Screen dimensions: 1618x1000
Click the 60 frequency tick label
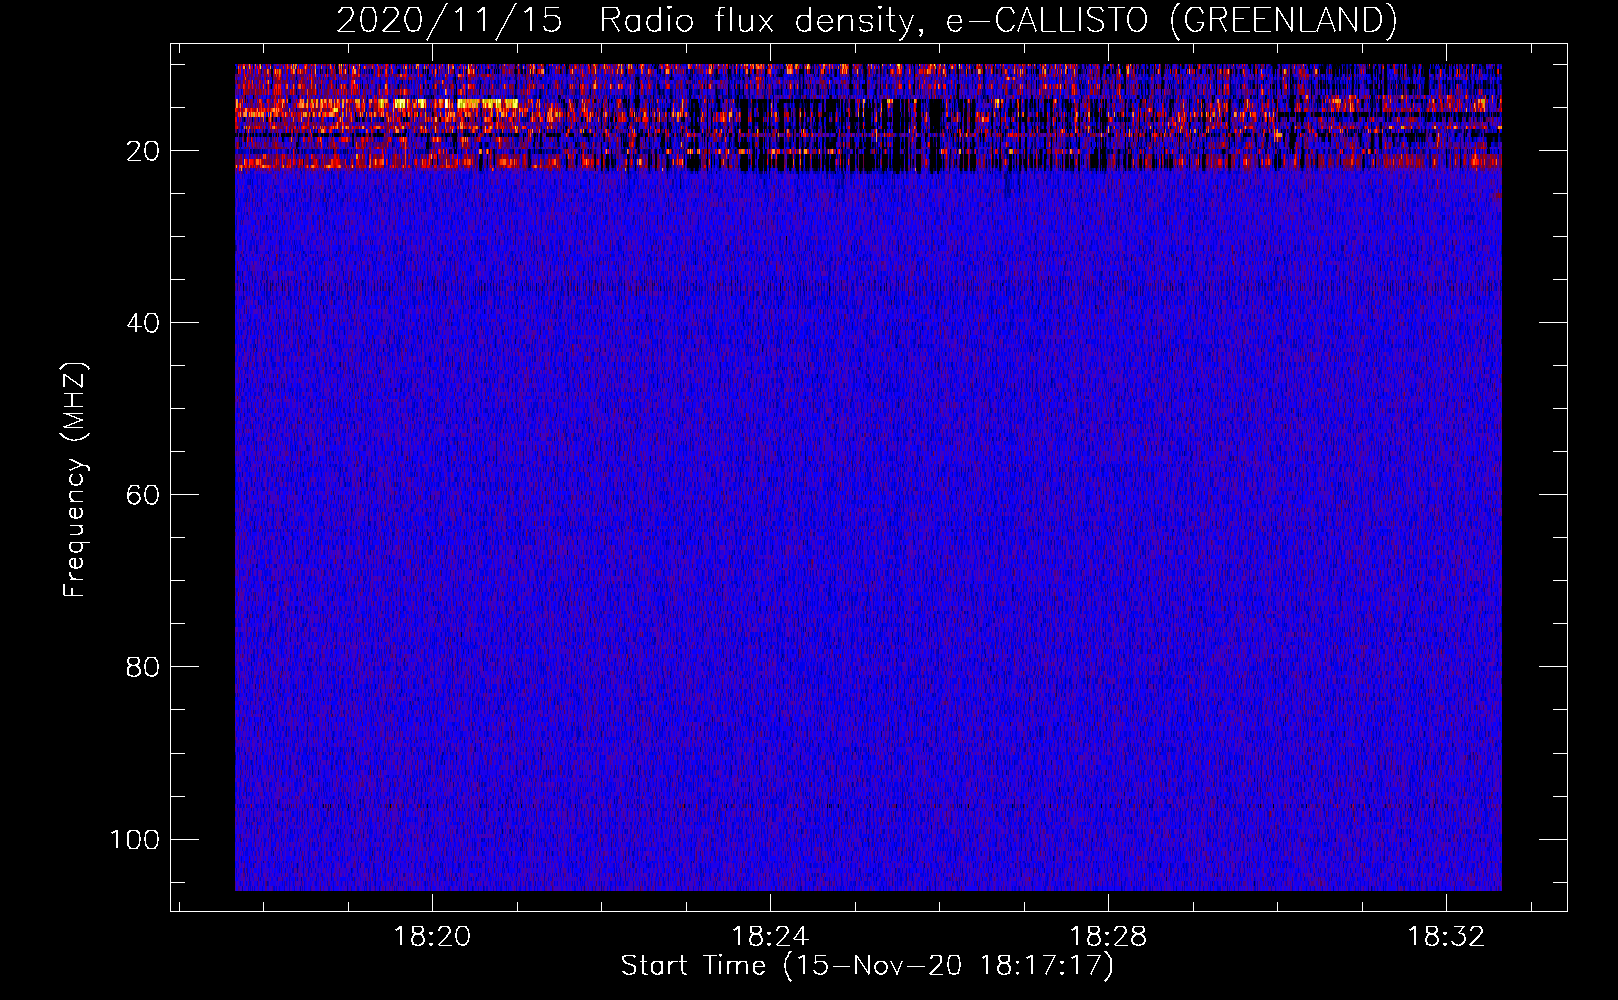click(x=144, y=495)
